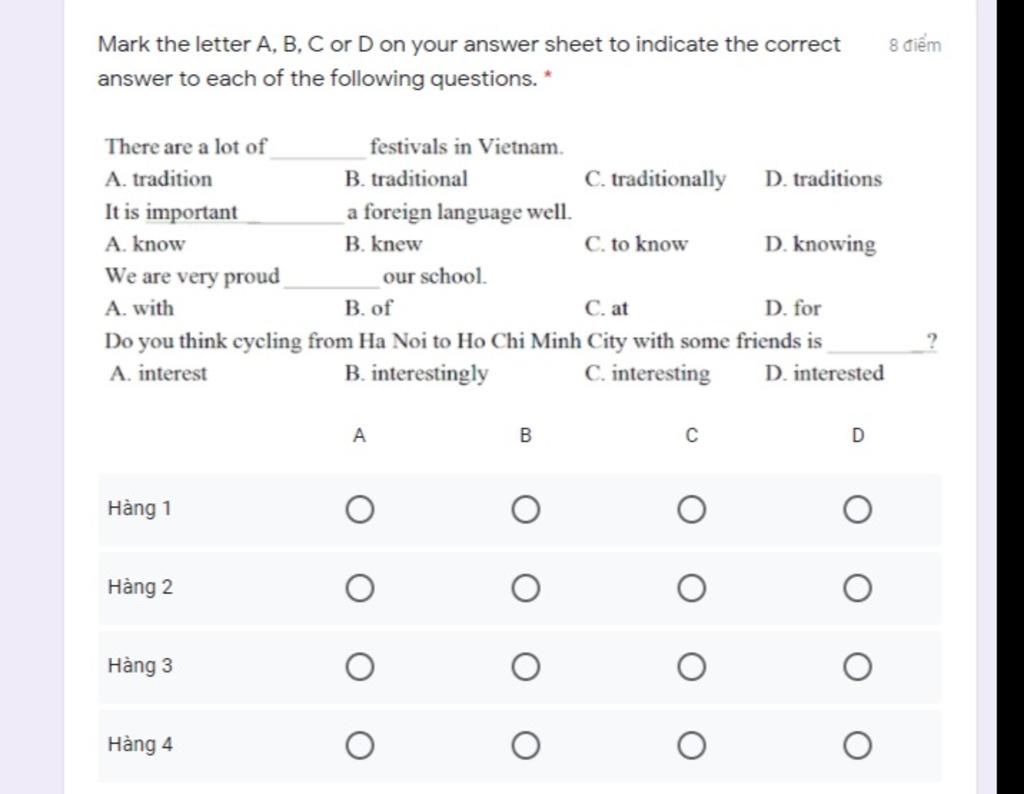This screenshot has height=794, width=1024.
Task: Select option C for Hàng 4
Action: 692,746
